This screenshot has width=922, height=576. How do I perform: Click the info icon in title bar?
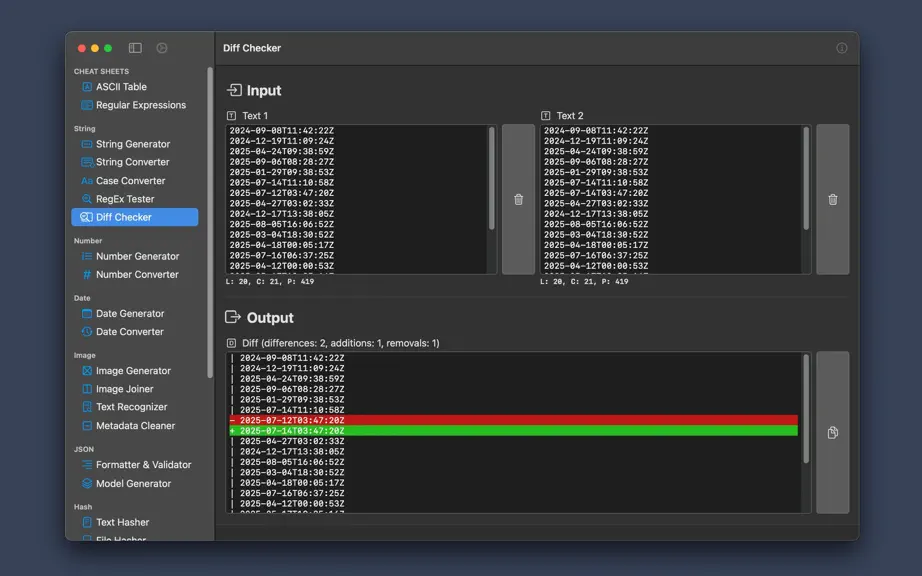click(x=841, y=48)
